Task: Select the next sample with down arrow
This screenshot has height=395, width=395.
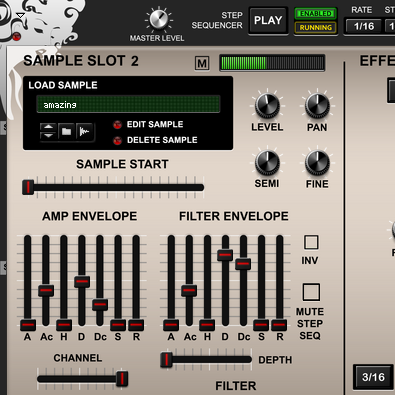Action: [48, 136]
